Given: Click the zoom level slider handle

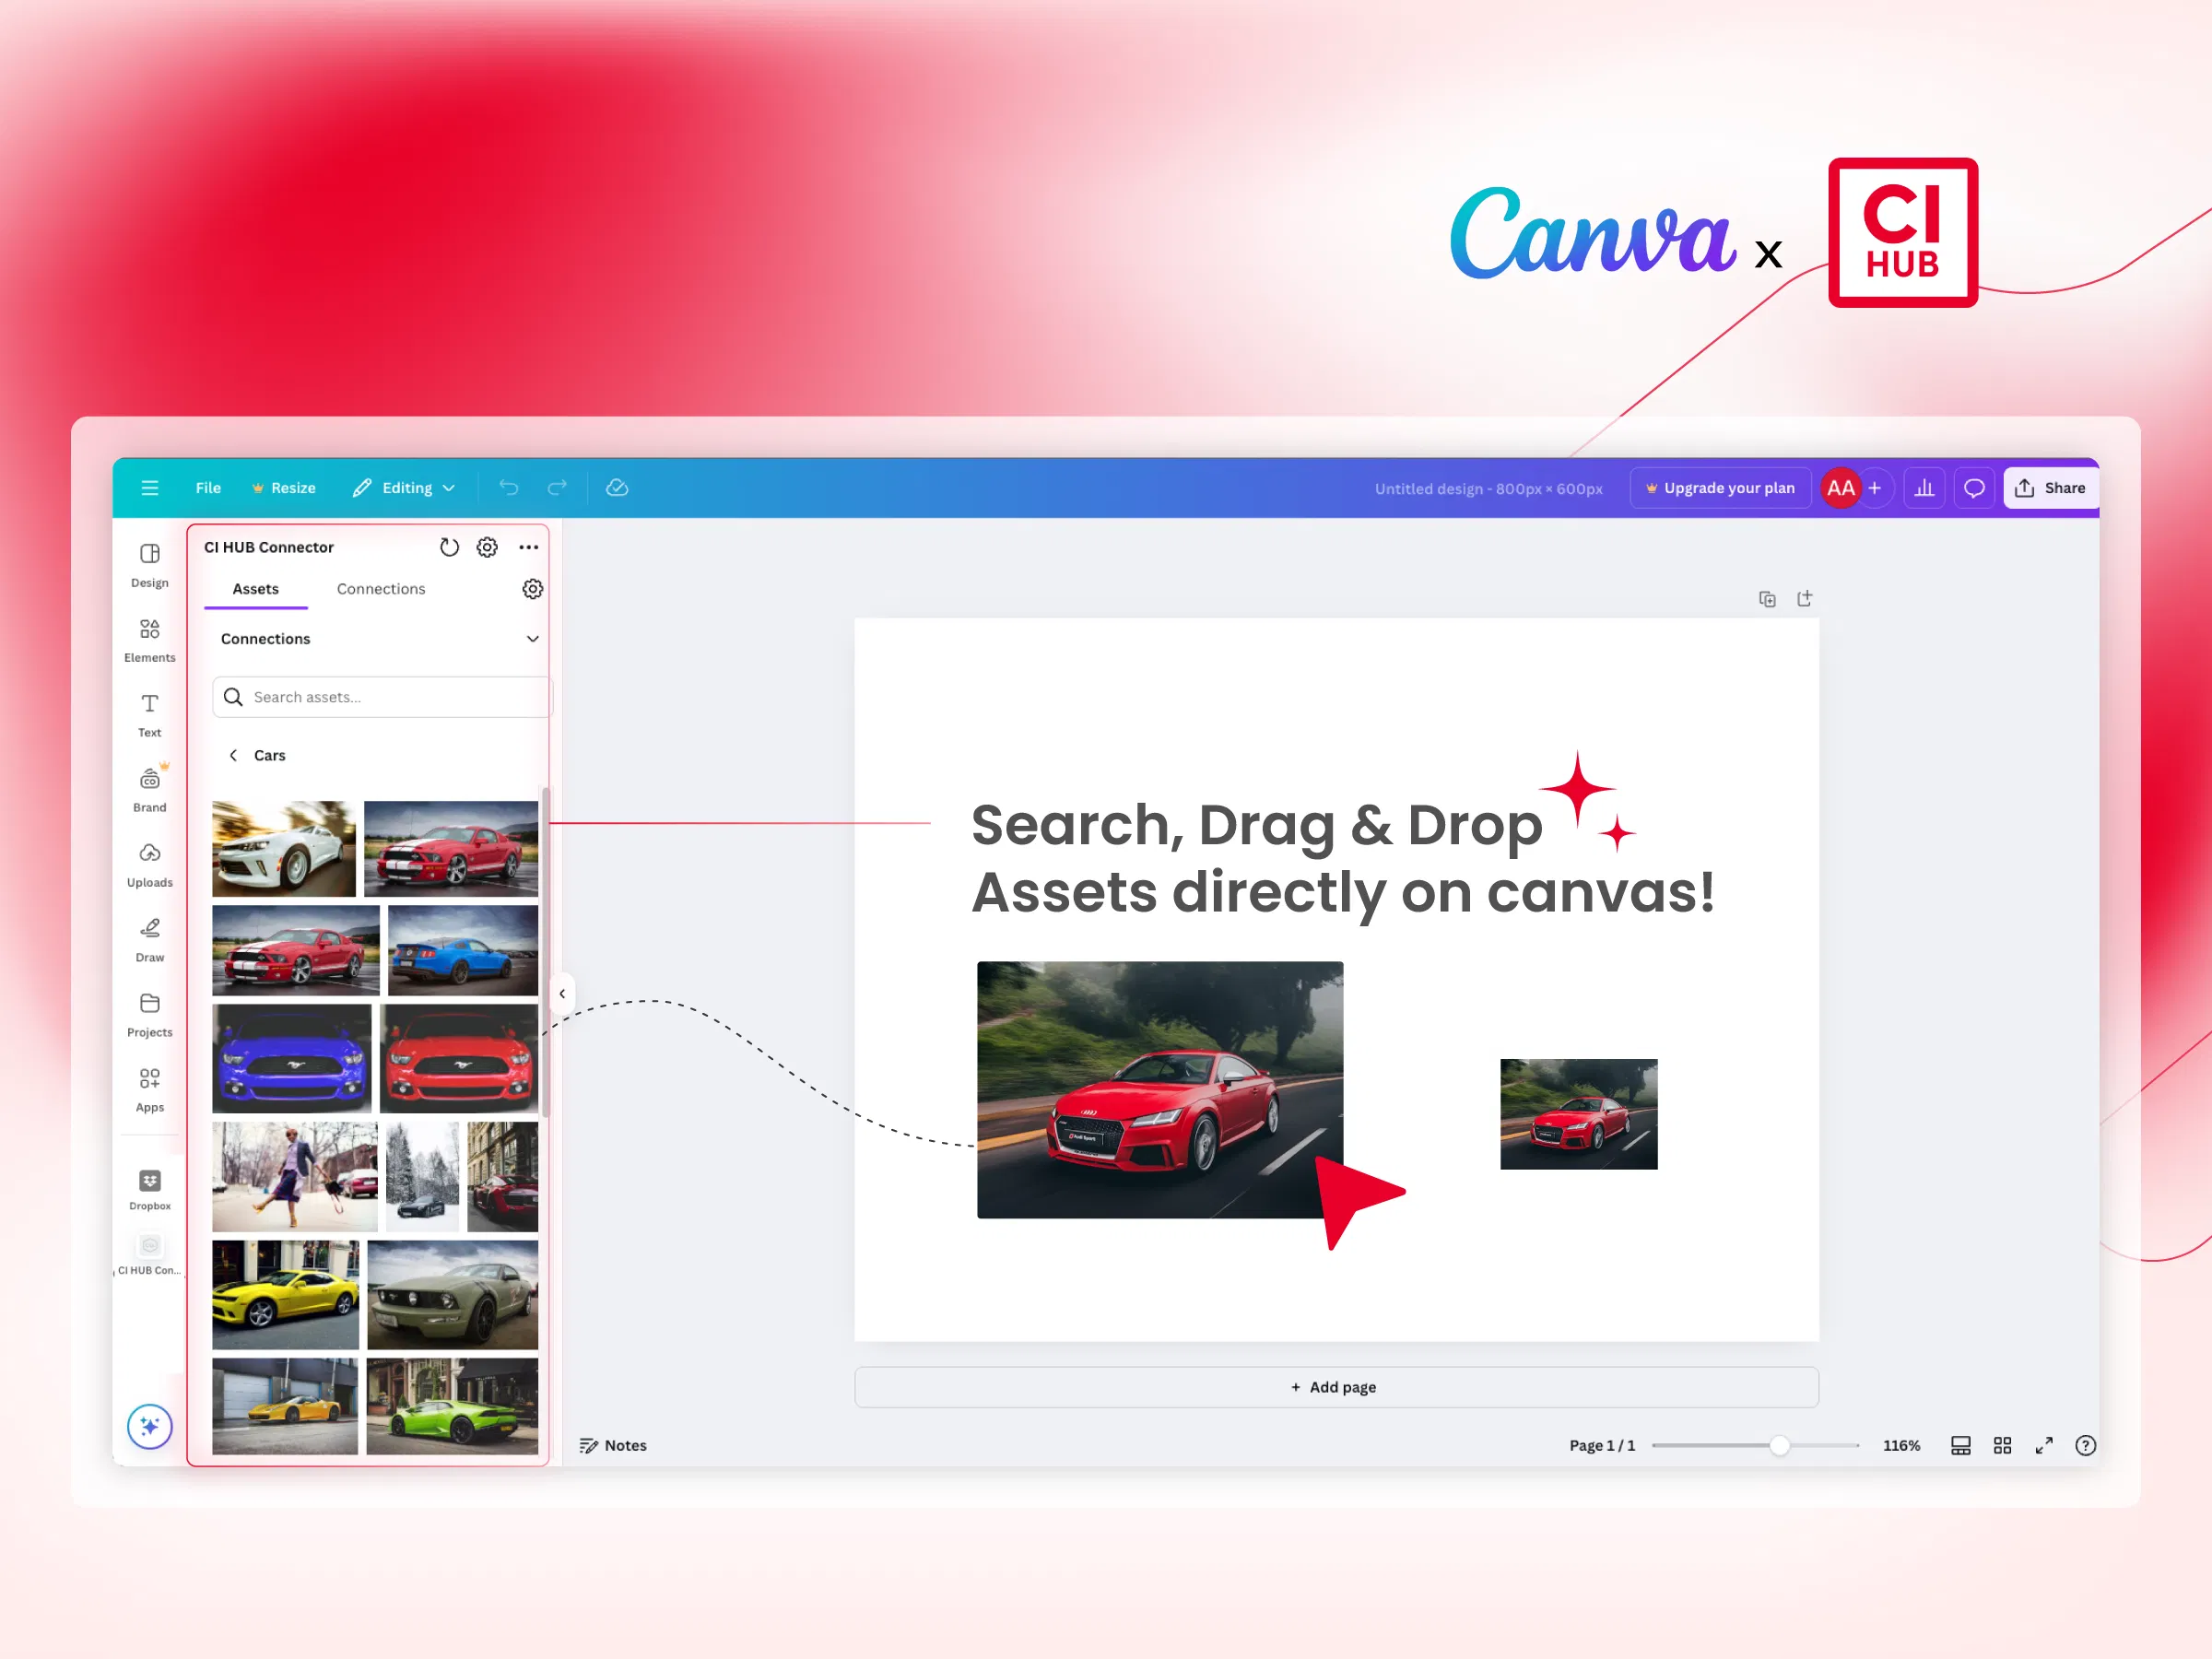Looking at the screenshot, I should [1778, 1445].
